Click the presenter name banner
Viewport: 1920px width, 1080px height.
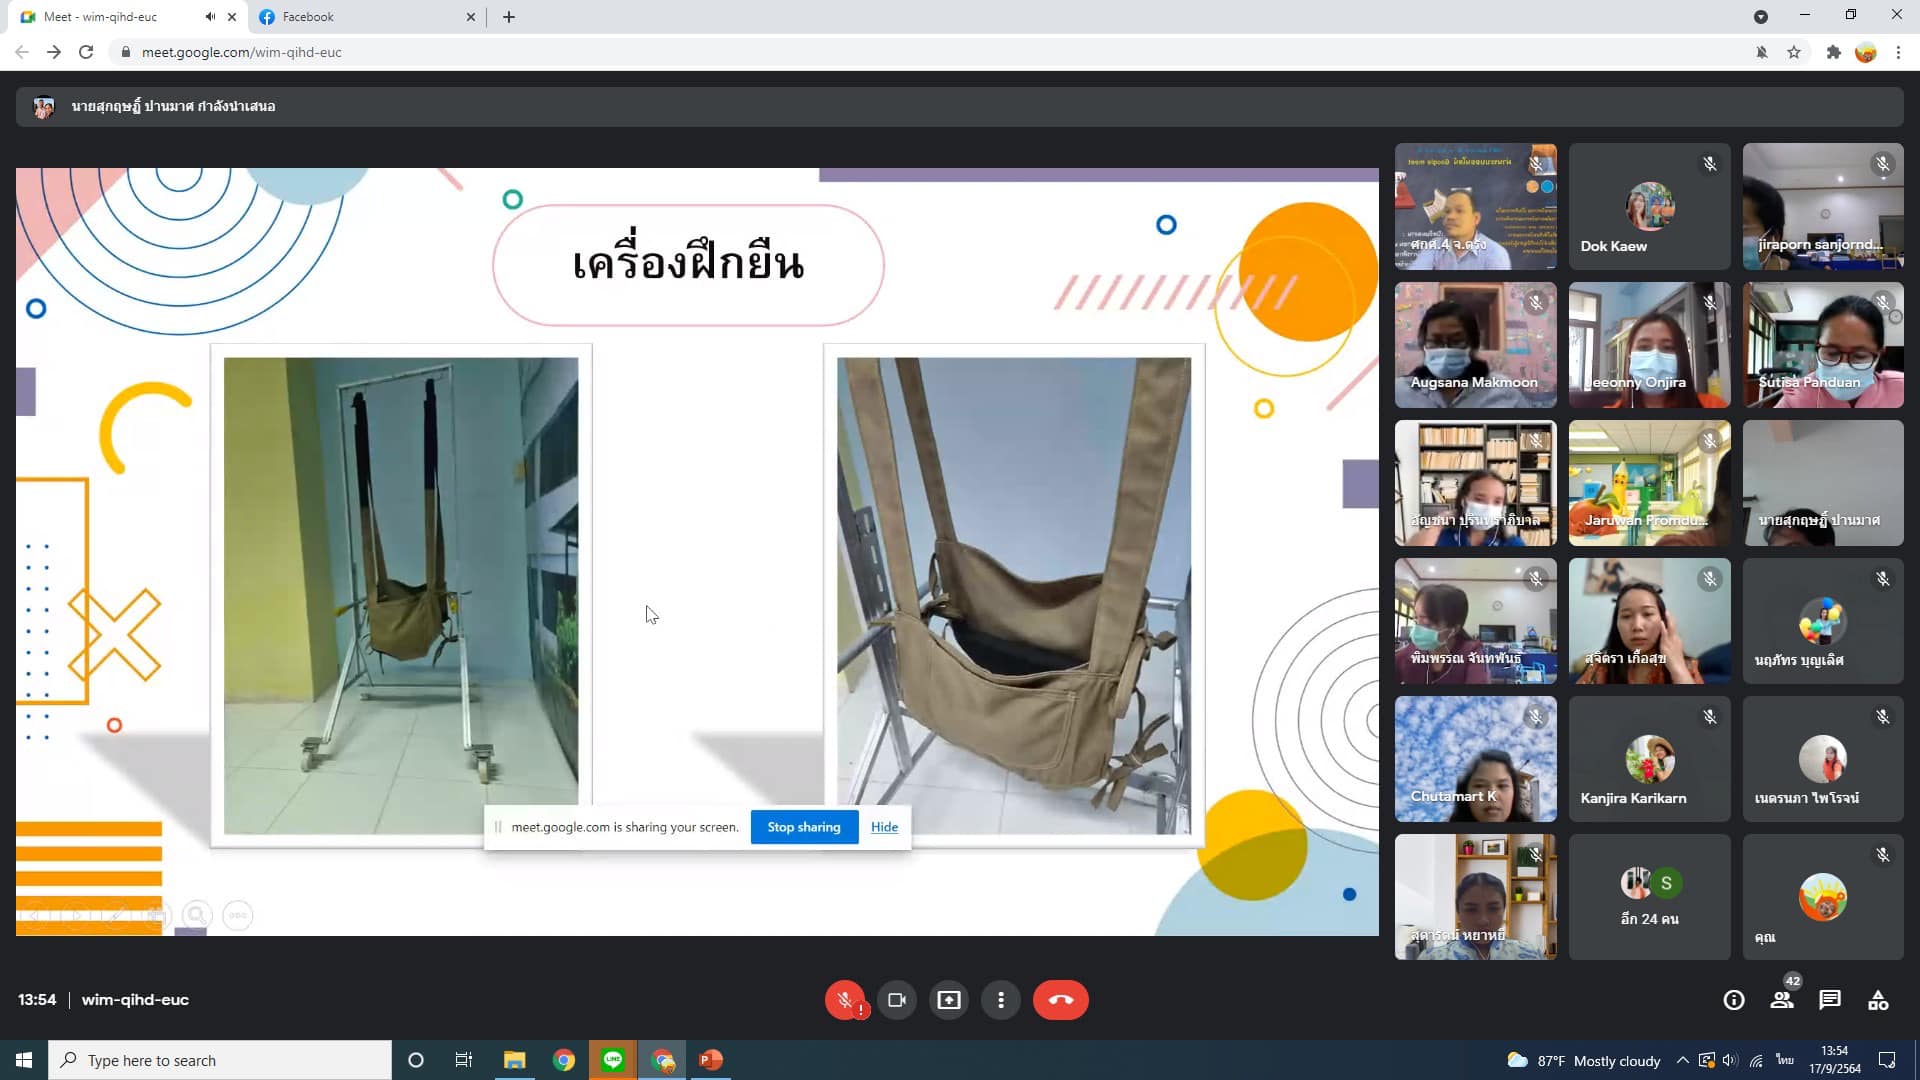[959, 106]
